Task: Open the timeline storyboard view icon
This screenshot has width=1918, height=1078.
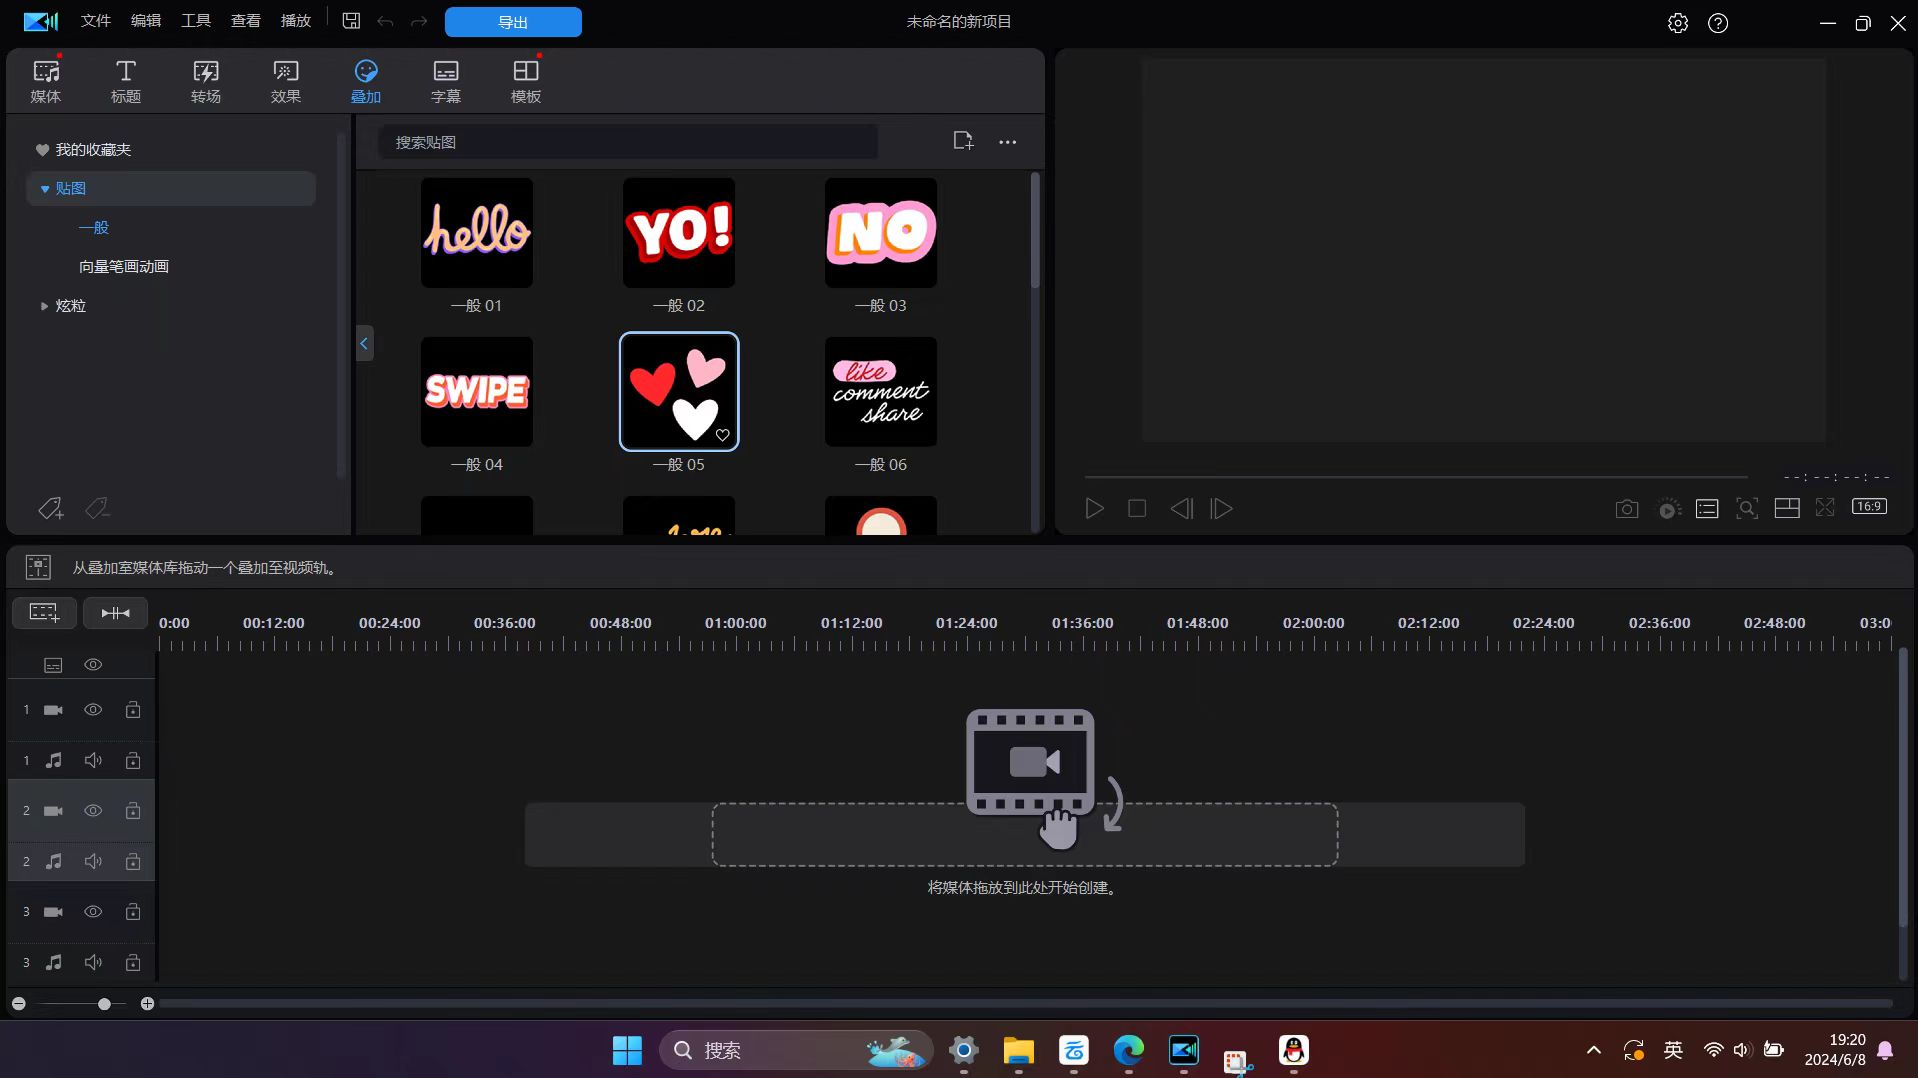Action: pyautogui.click(x=38, y=567)
